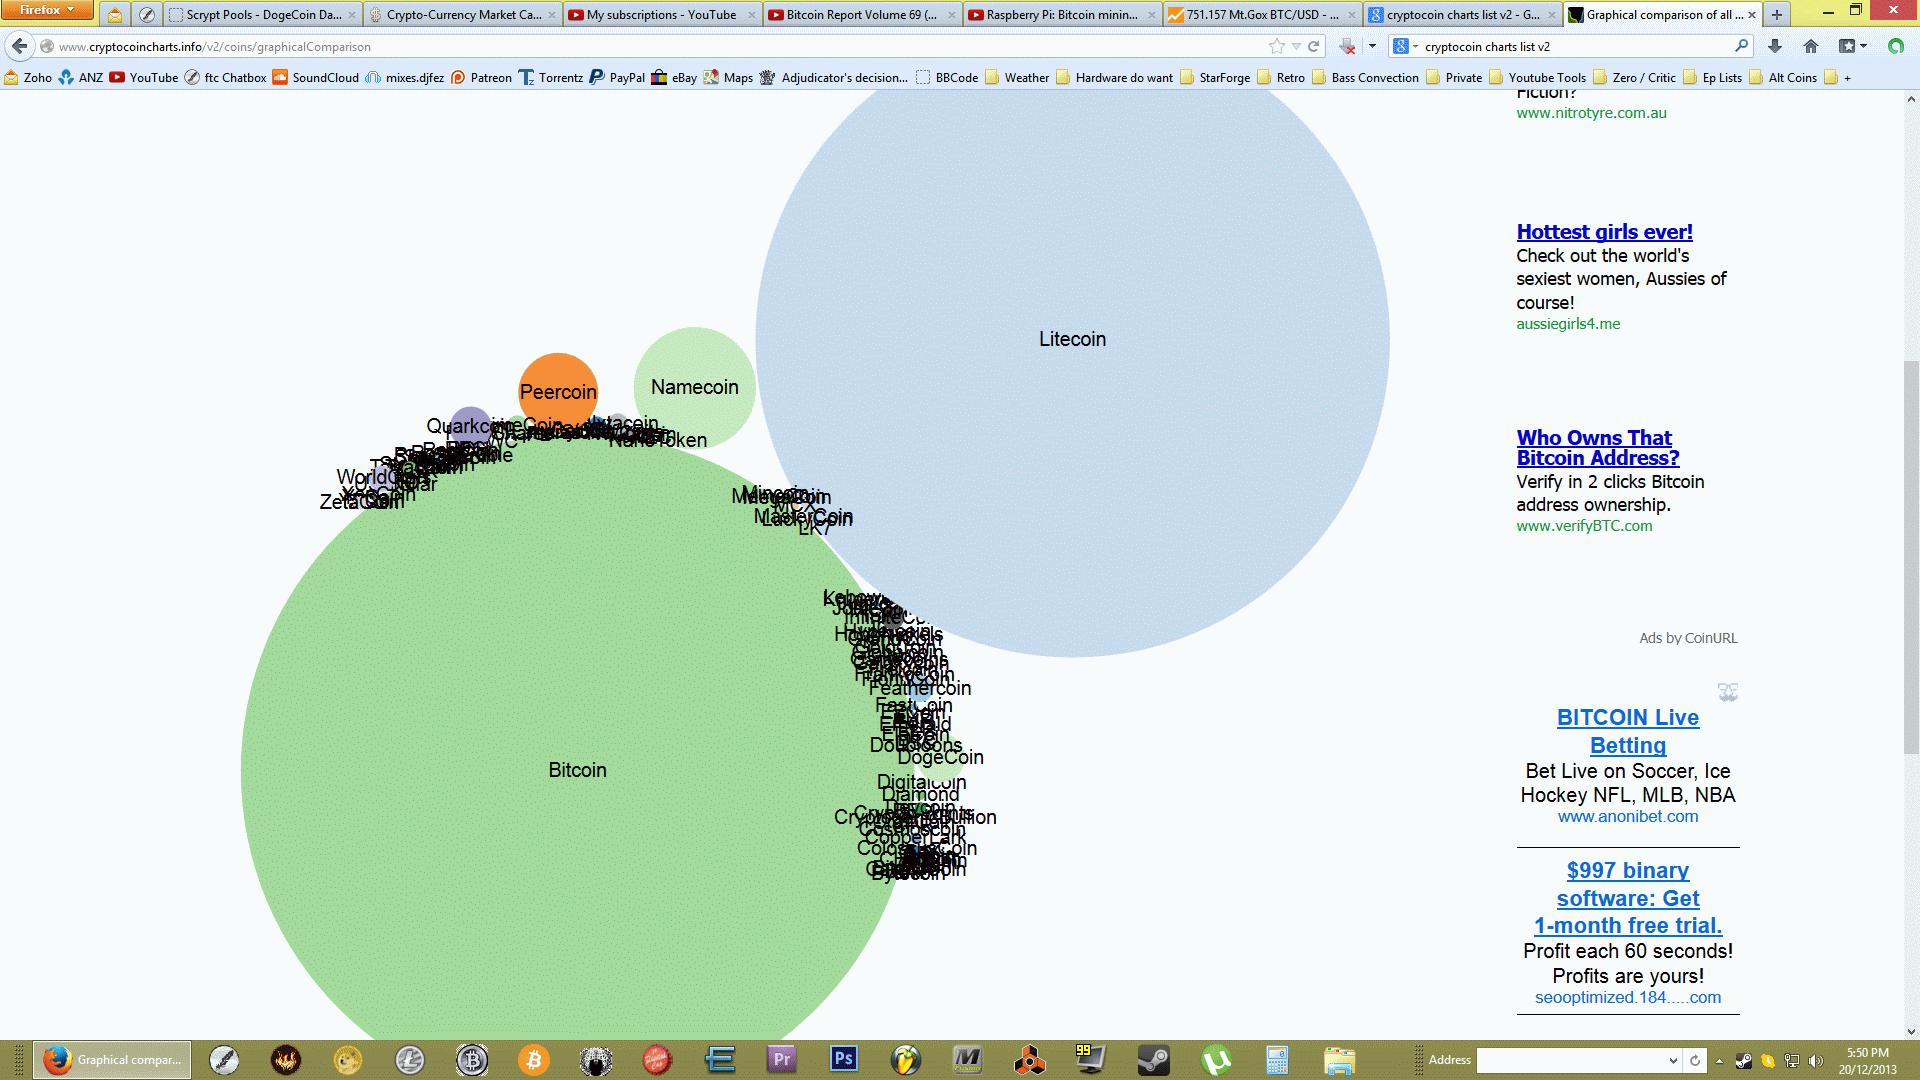The image size is (1920, 1080).
Task: Open the YouTube bookmark
Action: tap(143, 77)
